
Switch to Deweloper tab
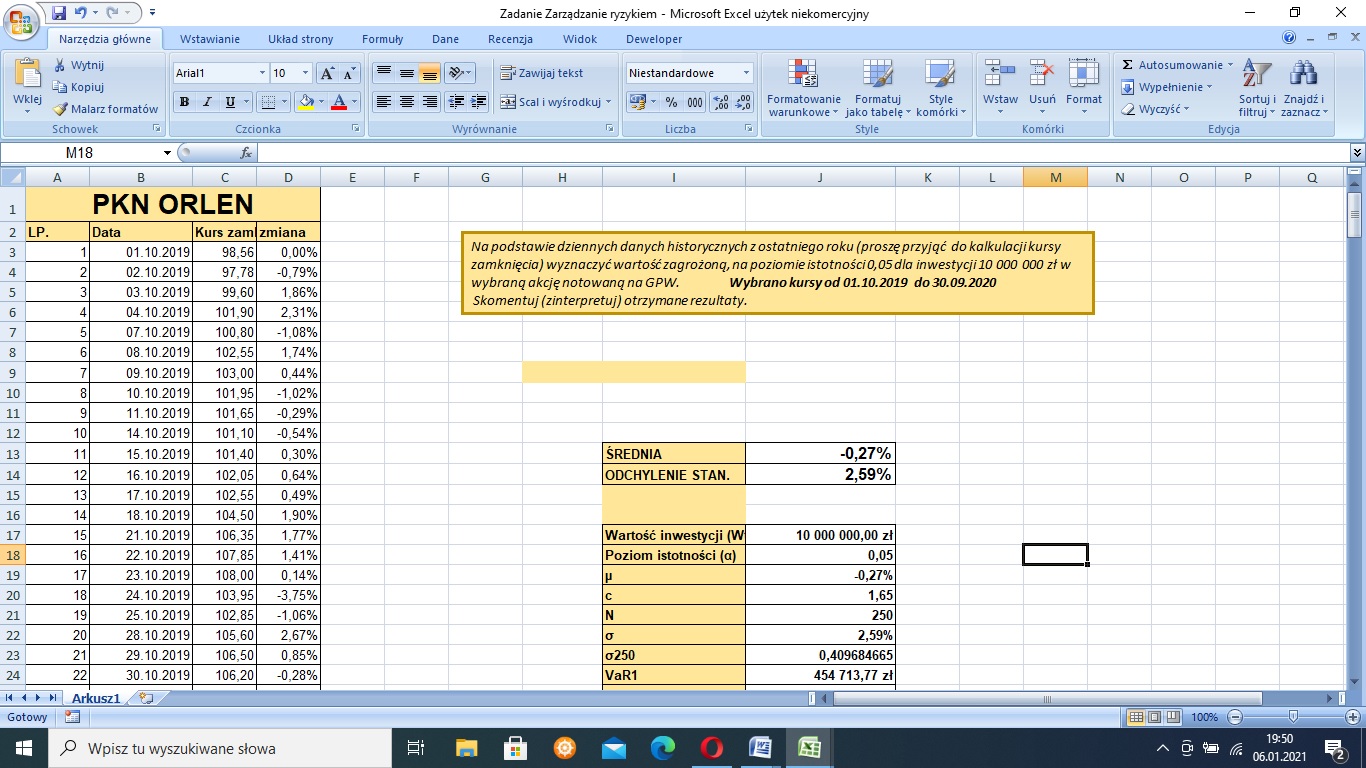click(x=654, y=39)
